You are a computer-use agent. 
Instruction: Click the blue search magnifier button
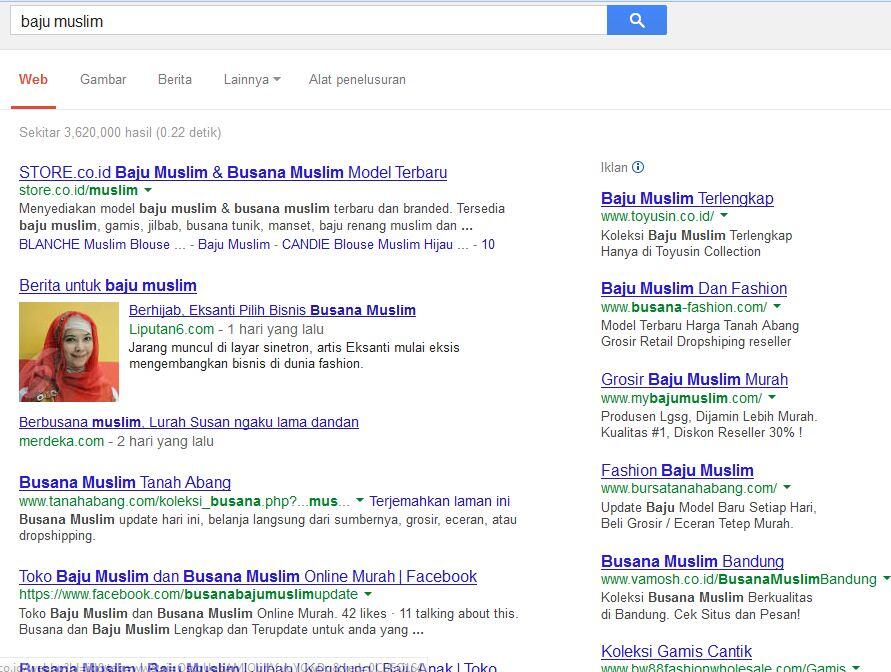[x=636, y=20]
